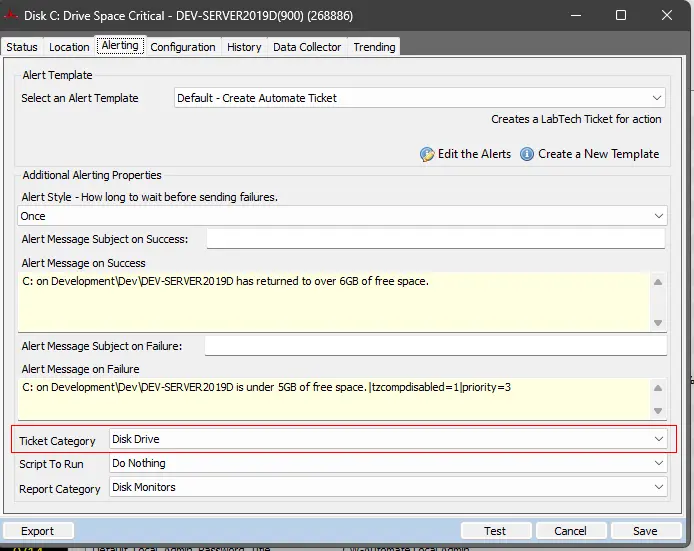
Task: Click the up arrow of the Success message scrollbar
Action: pyautogui.click(x=658, y=282)
